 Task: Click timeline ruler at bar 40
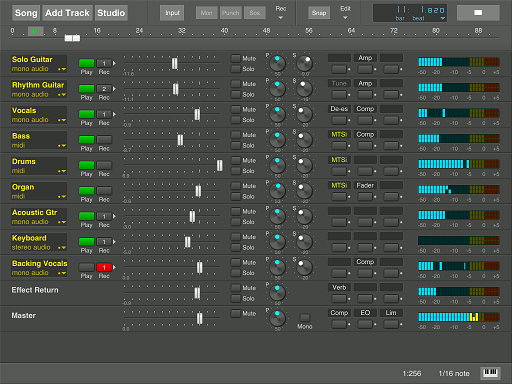click(x=224, y=31)
